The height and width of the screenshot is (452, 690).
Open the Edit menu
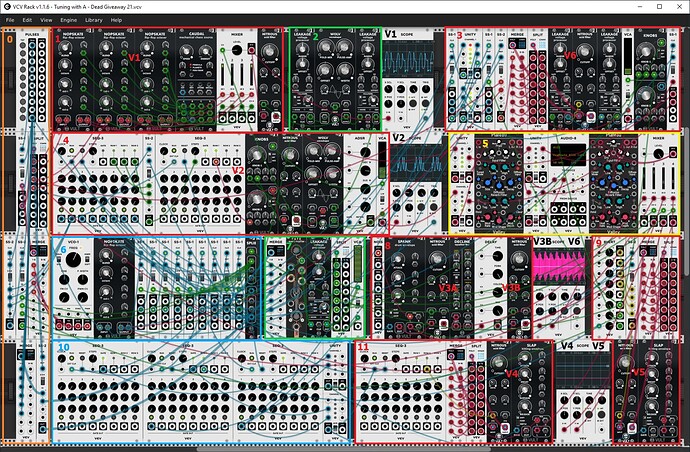[27, 20]
